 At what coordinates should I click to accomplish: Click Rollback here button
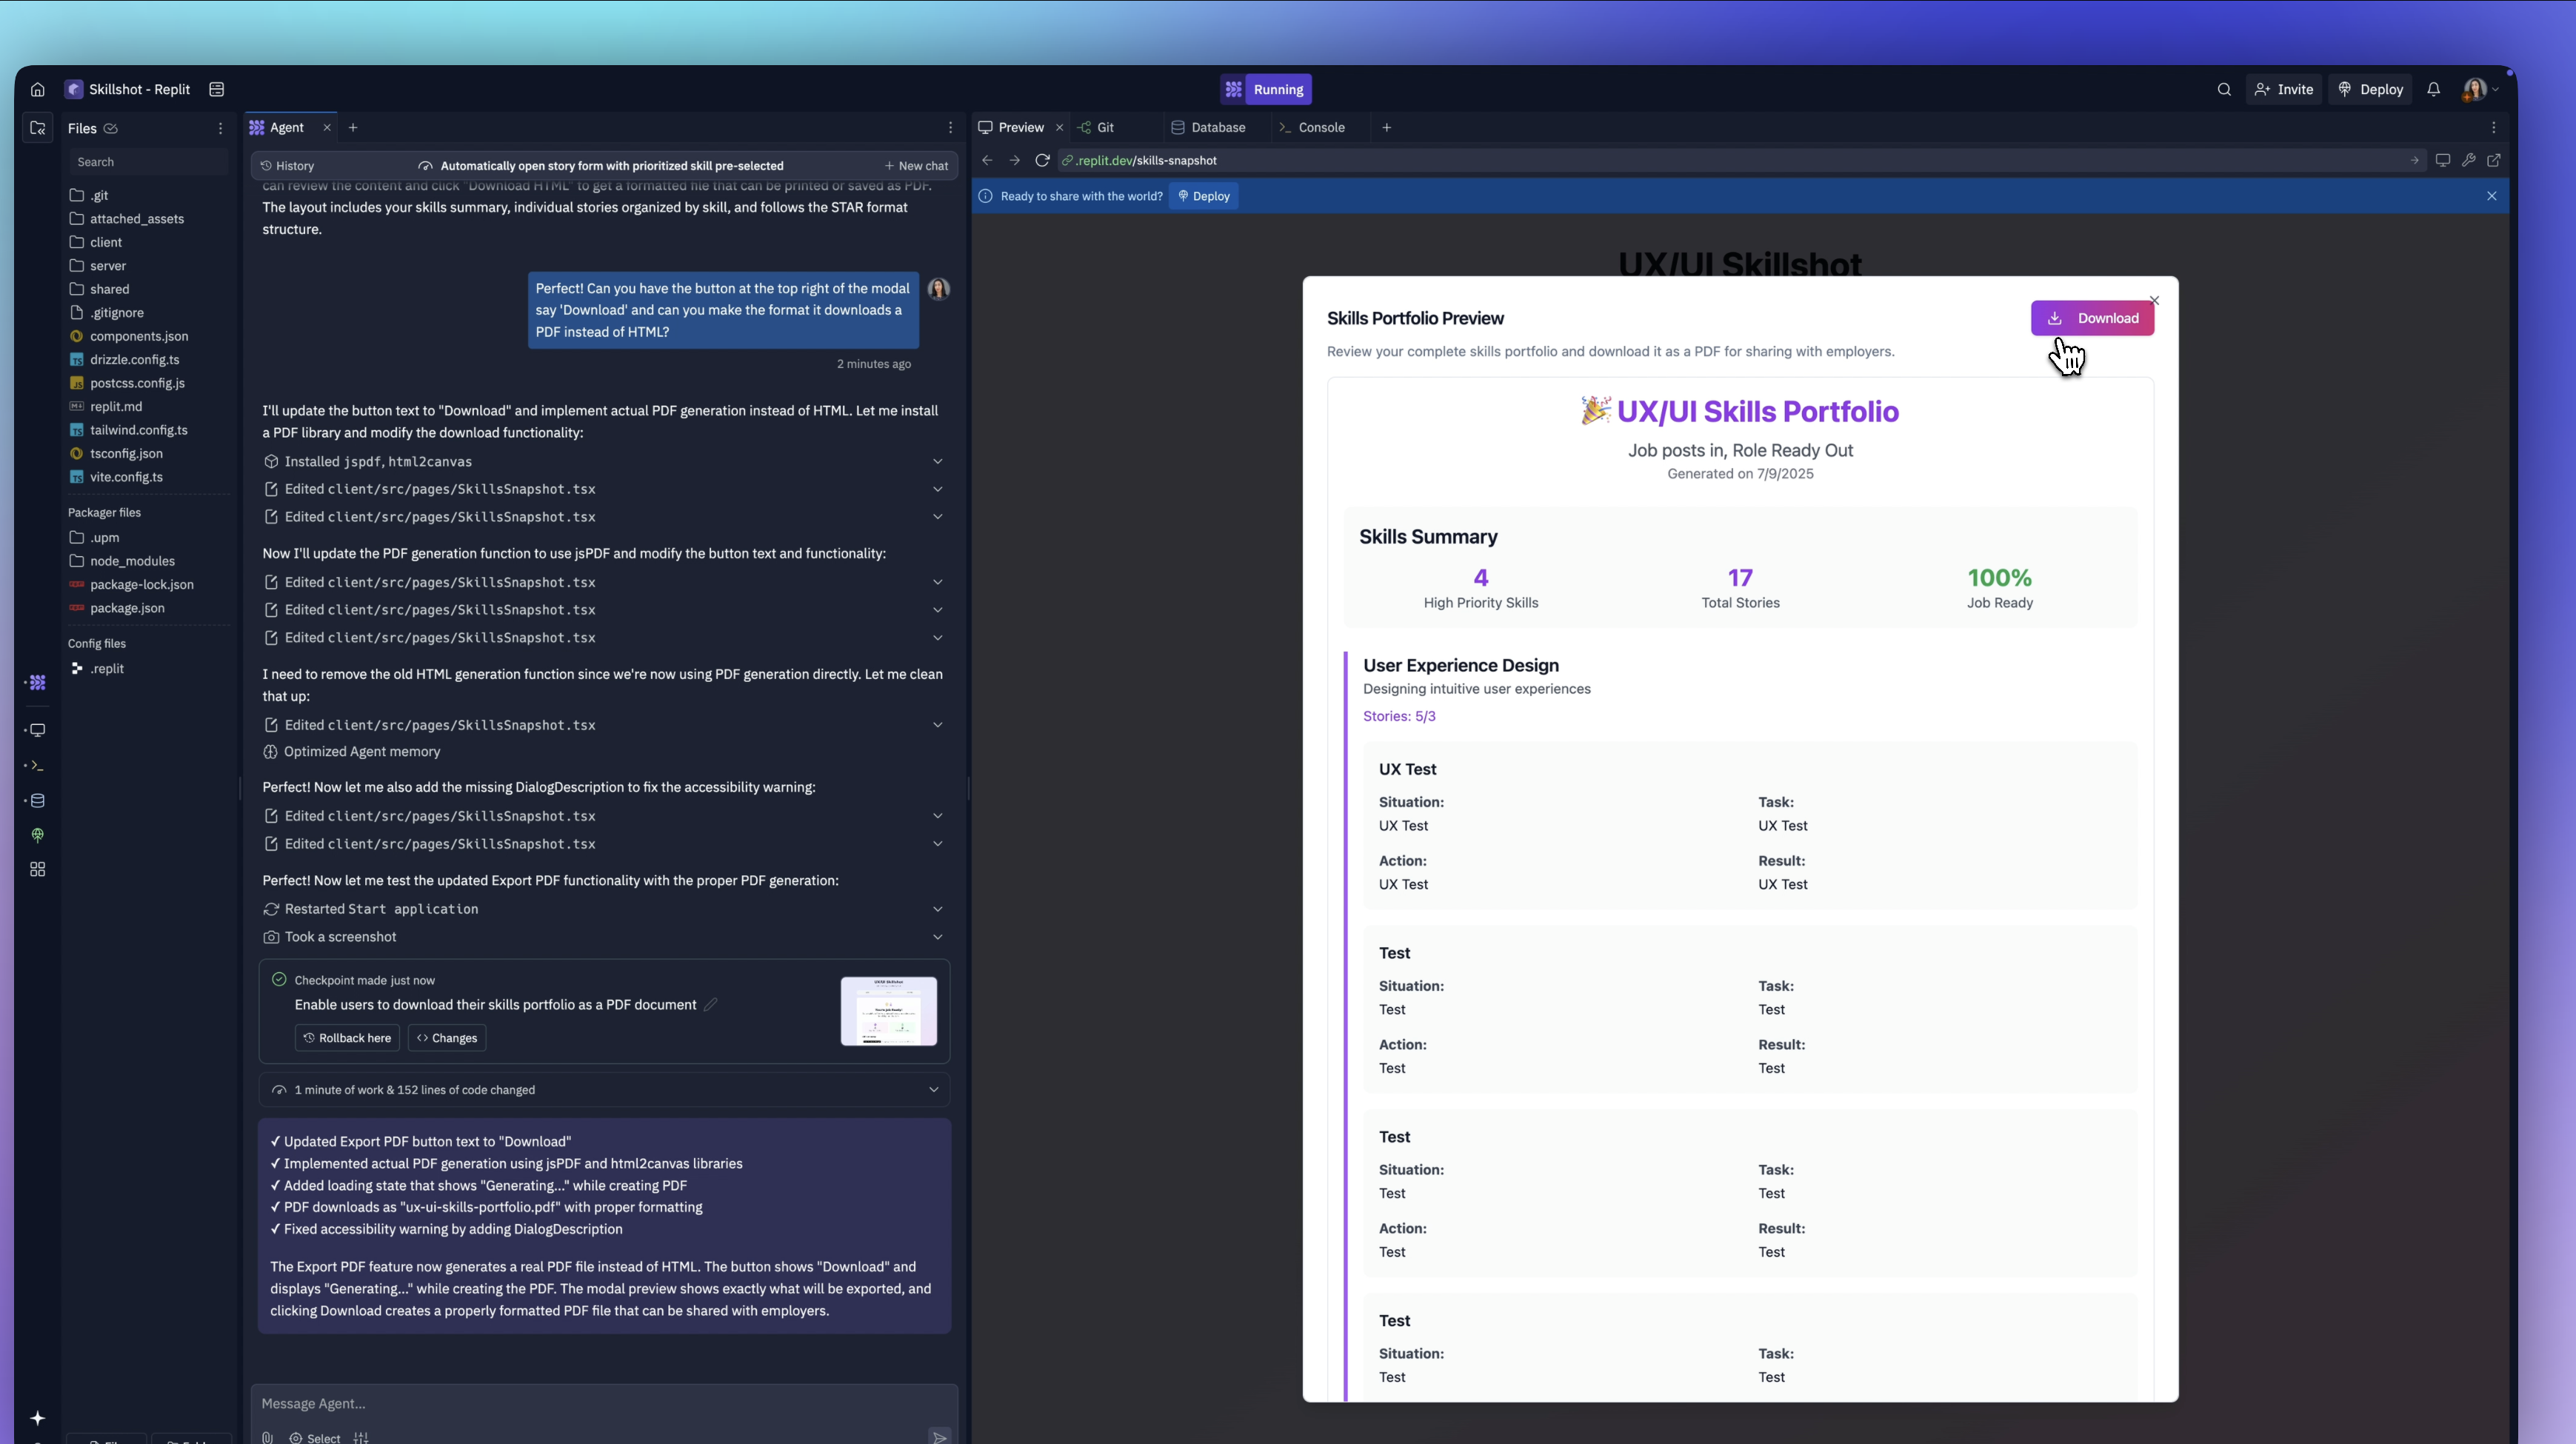pos(347,1038)
